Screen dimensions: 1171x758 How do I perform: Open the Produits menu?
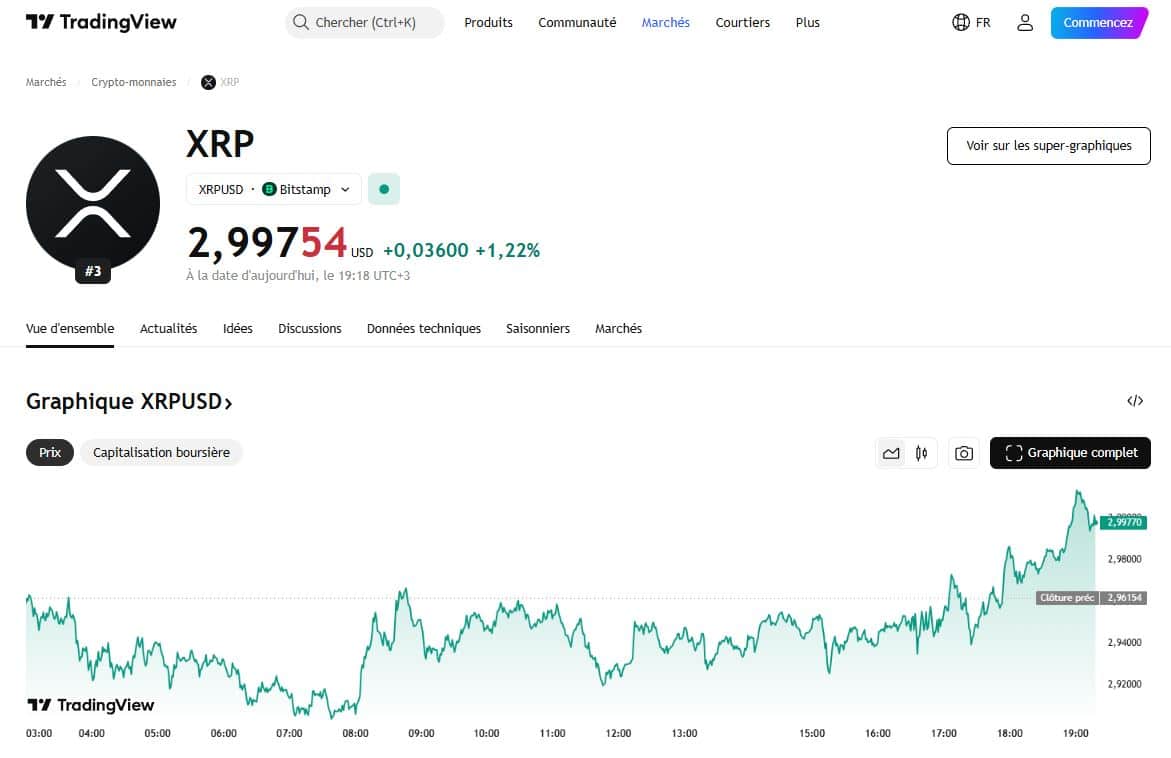point(488,22)
